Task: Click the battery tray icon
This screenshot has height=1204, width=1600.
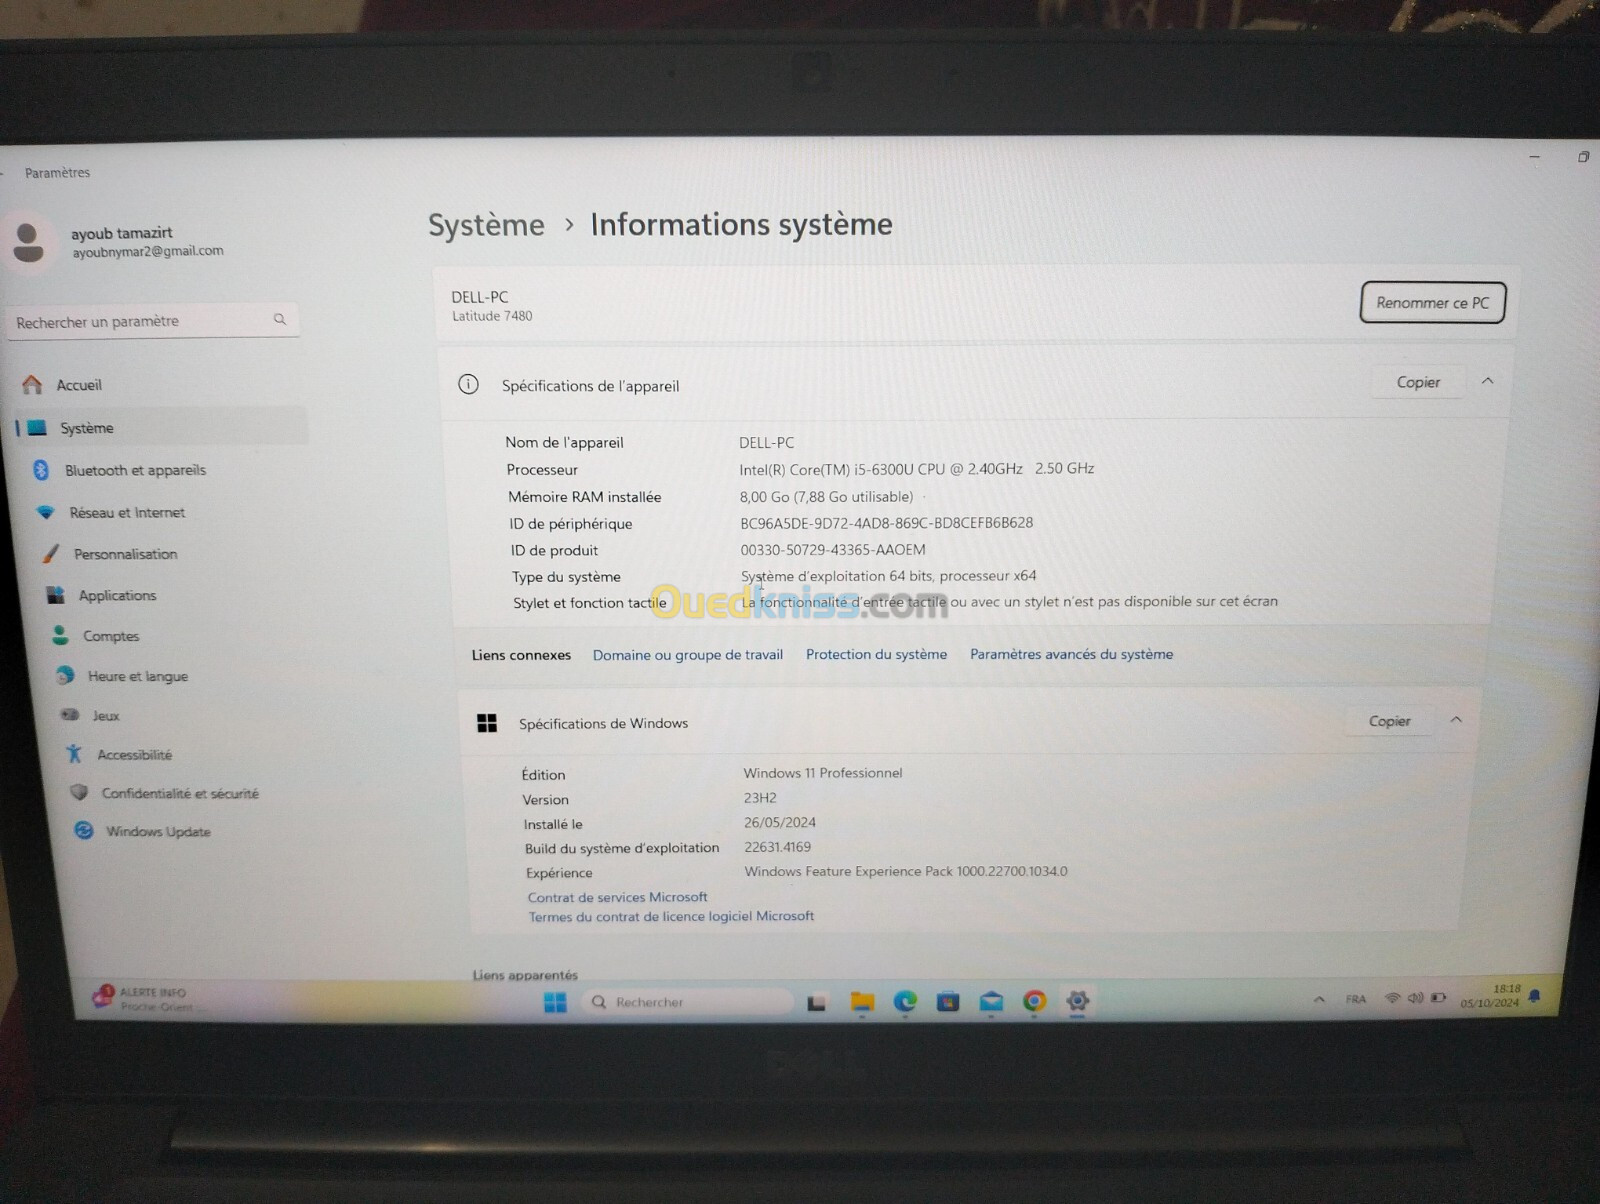Action: (x=1438, y=998)
